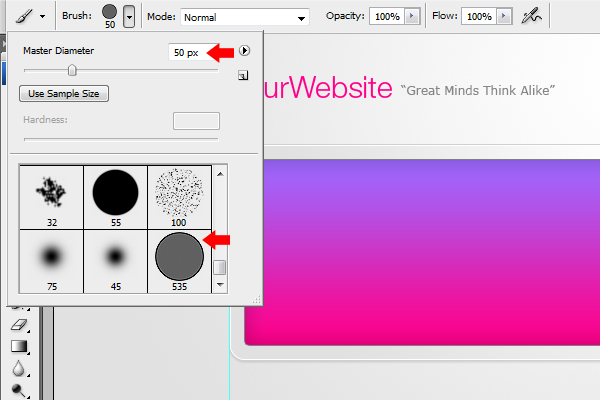This screenshot has width=600, height=400.
Task: Select the Eraser tool
Action: tap(19, 325)
